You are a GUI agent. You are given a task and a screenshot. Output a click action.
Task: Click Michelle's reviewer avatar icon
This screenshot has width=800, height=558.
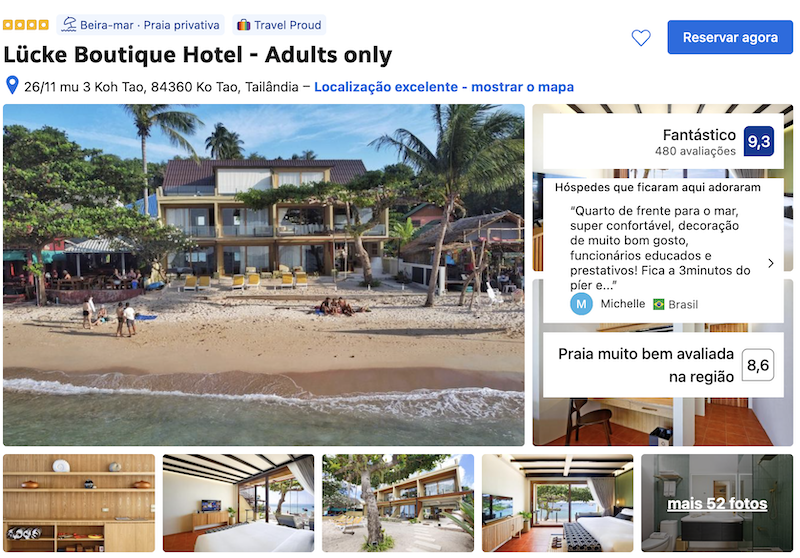click(x=581, y=305)
